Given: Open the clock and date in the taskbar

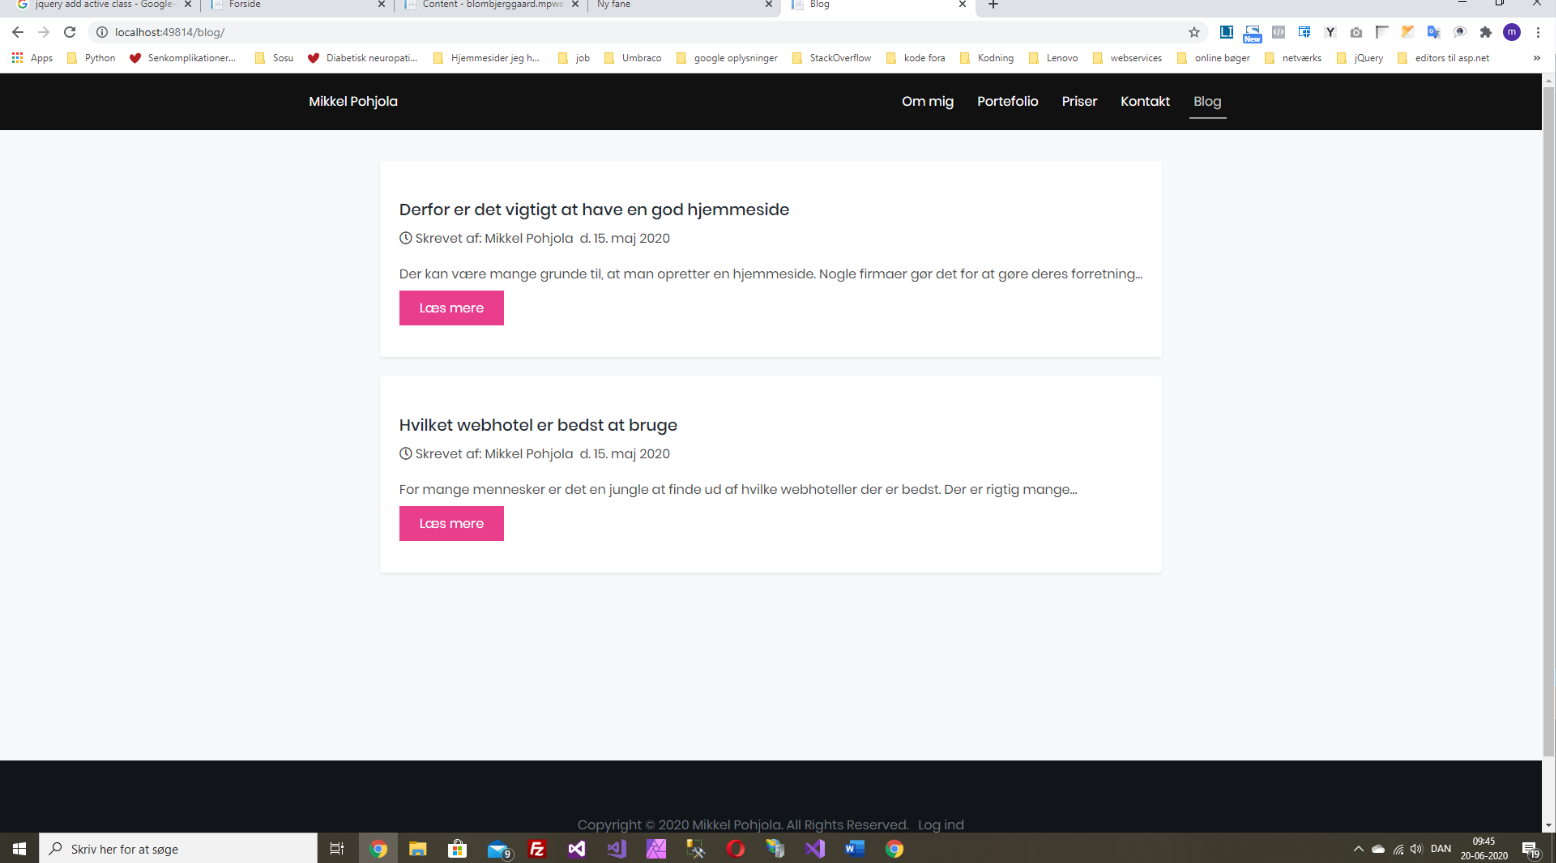Looking at the screenshot, I should click(x=1484, y=849).
